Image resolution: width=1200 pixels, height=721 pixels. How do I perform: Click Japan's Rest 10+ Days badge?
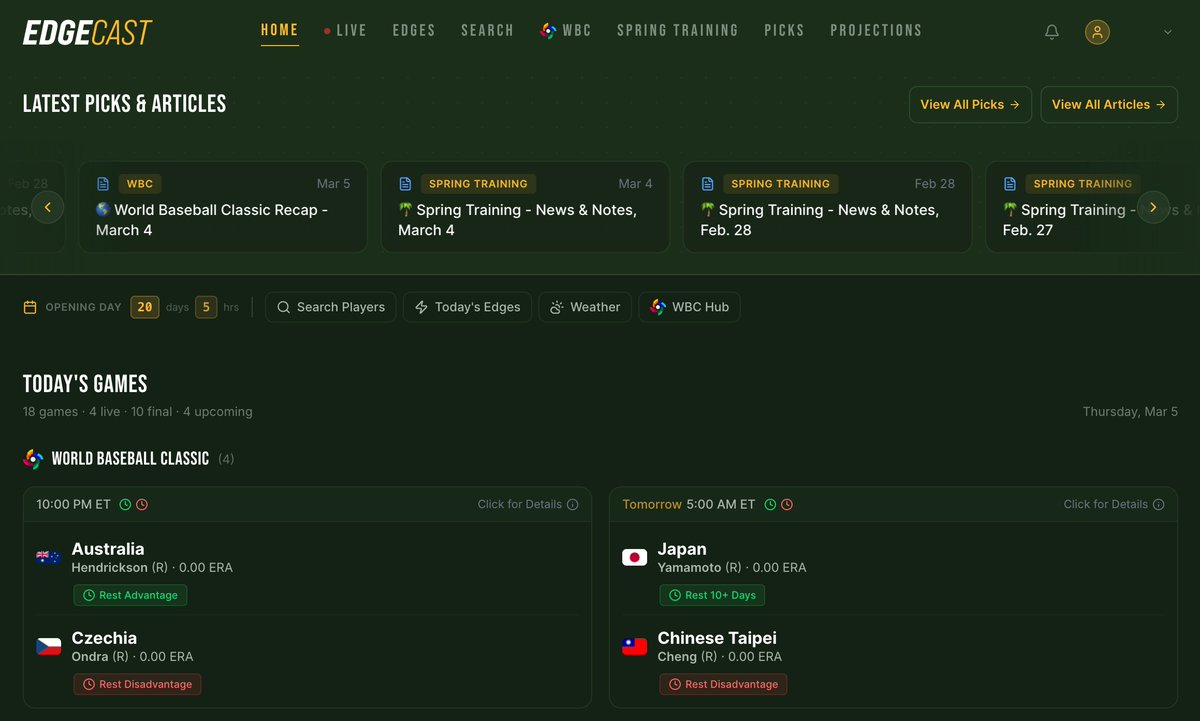712,595
